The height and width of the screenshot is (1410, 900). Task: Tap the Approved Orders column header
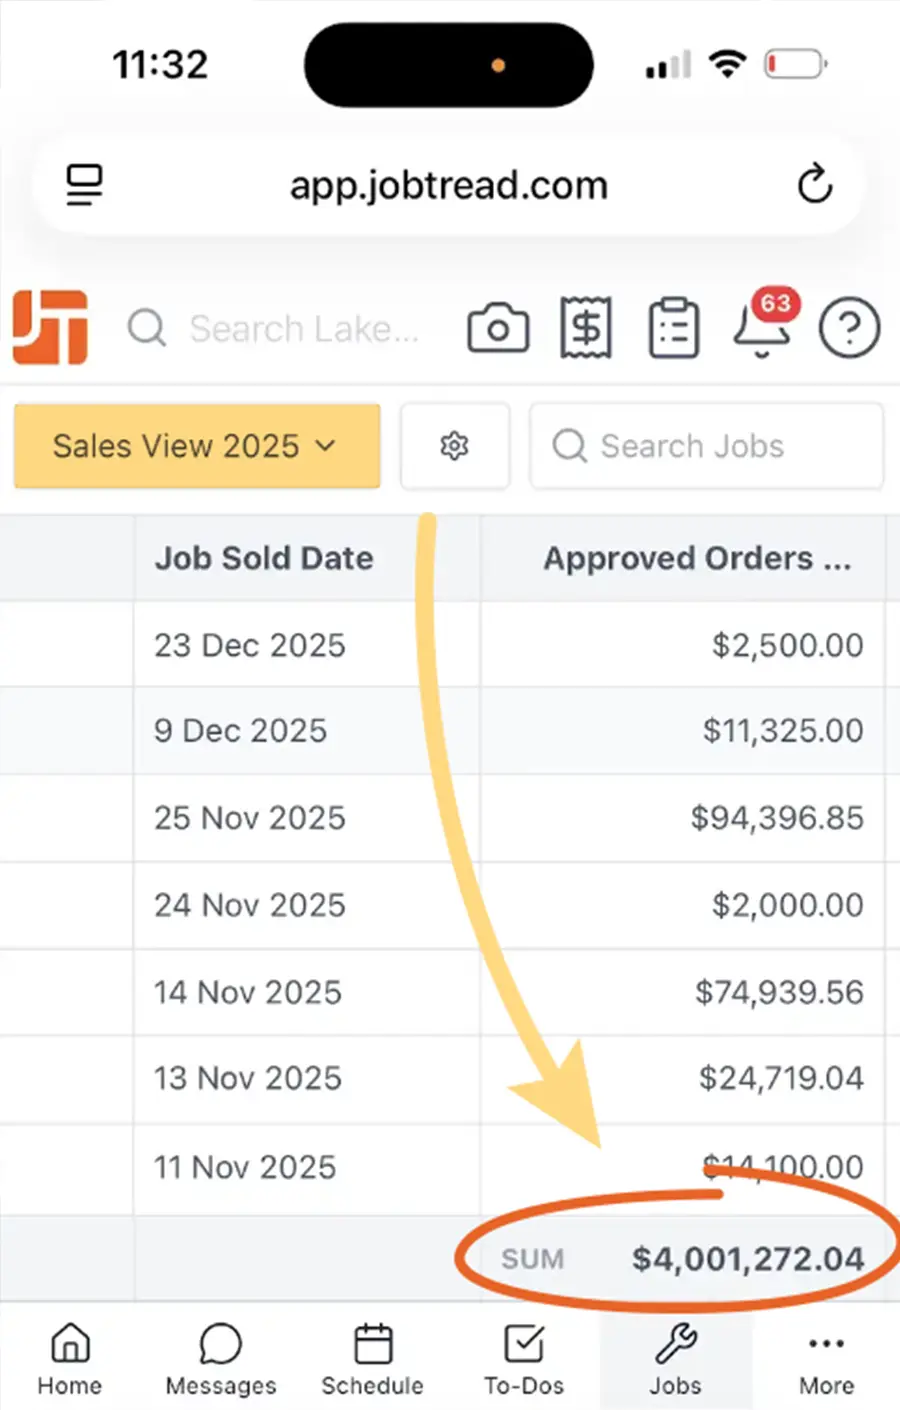[696, 558]
